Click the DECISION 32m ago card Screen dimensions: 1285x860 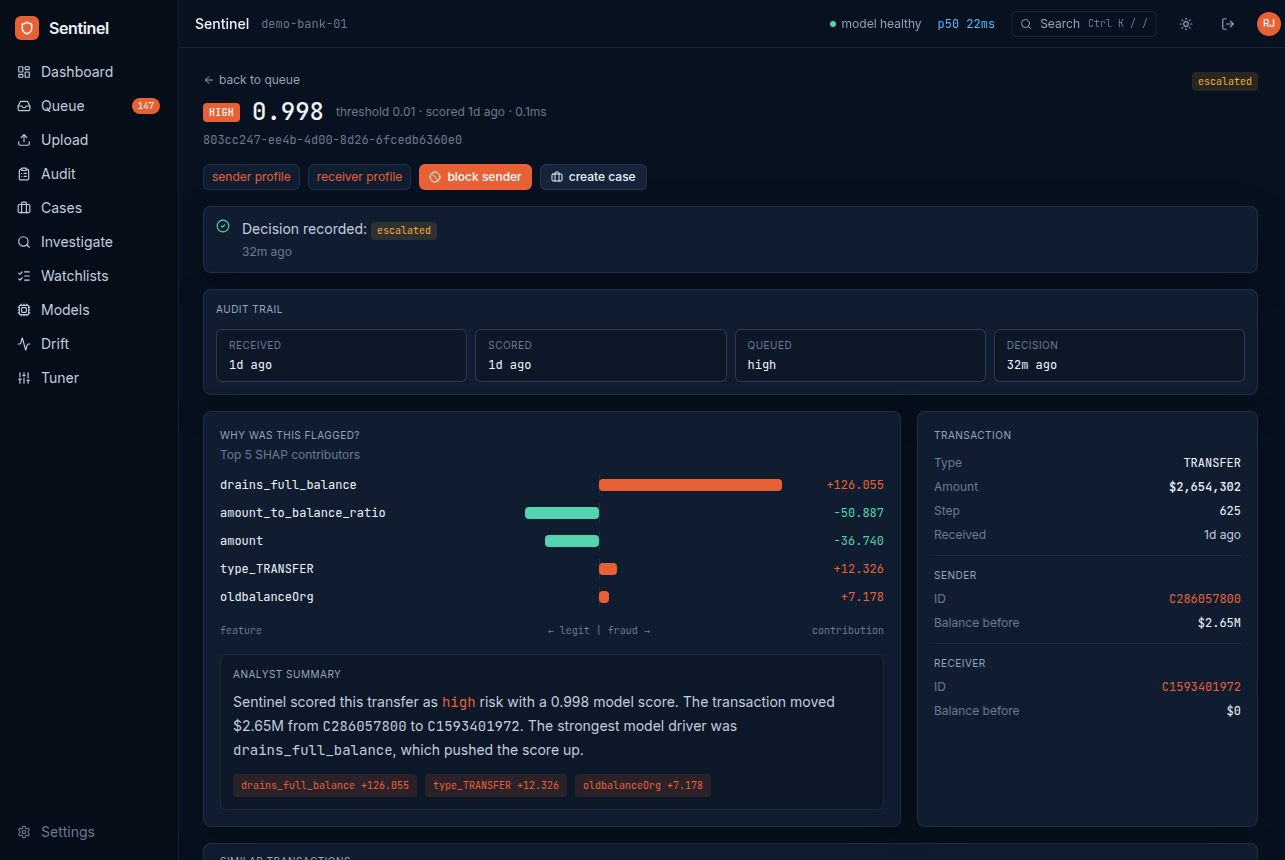coord(1120,355)
